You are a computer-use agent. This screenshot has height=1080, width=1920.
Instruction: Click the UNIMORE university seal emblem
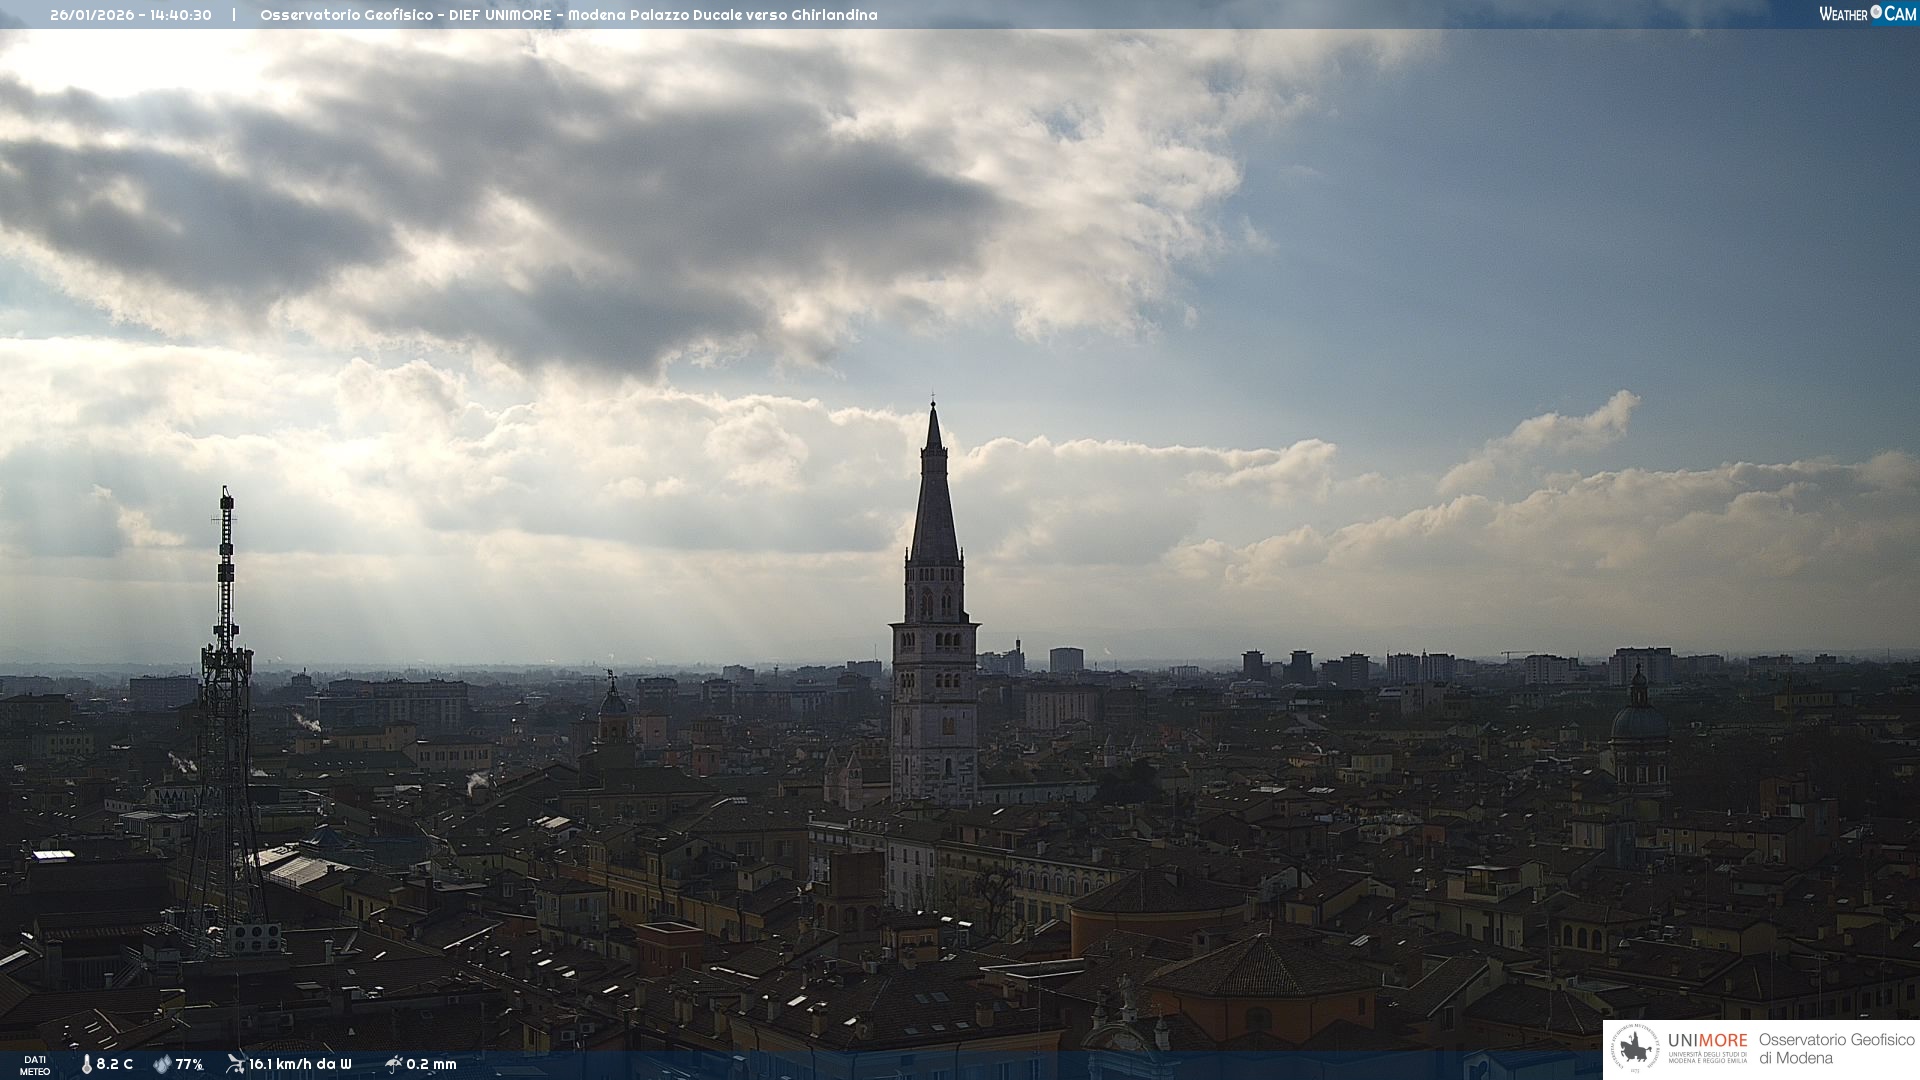[x=1635, y=1049]
